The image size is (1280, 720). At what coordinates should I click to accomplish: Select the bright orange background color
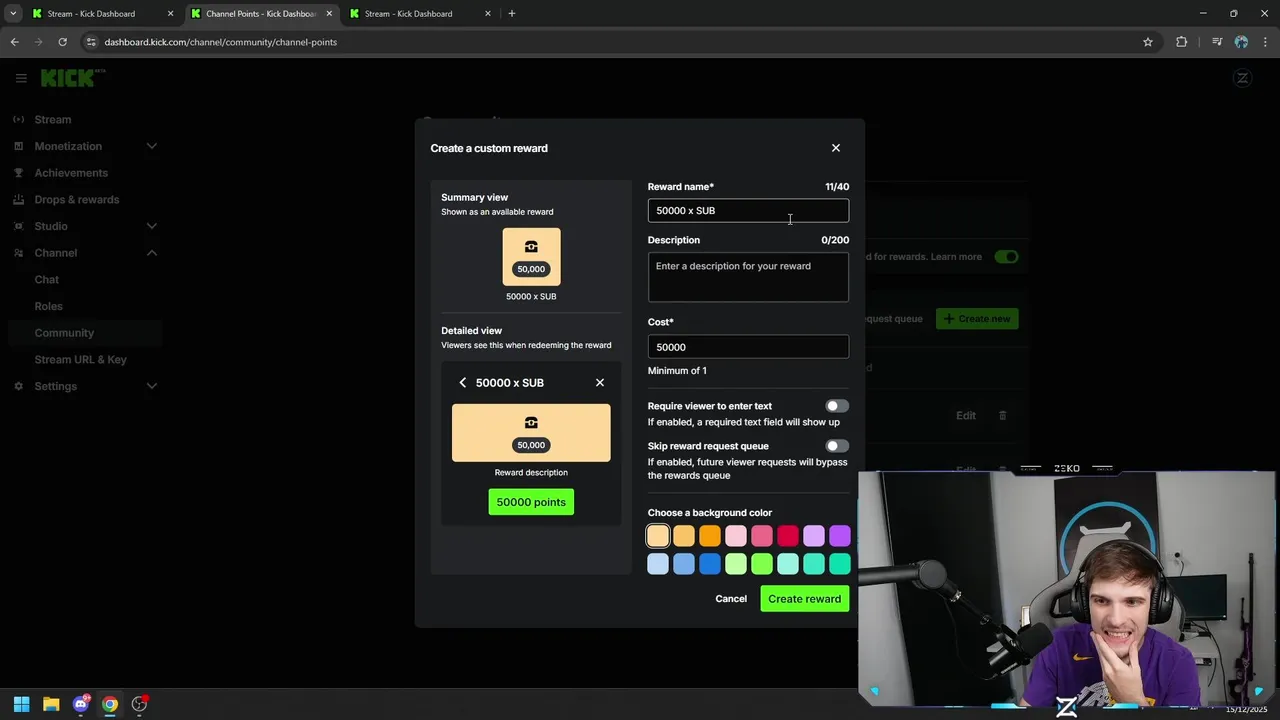710,537
